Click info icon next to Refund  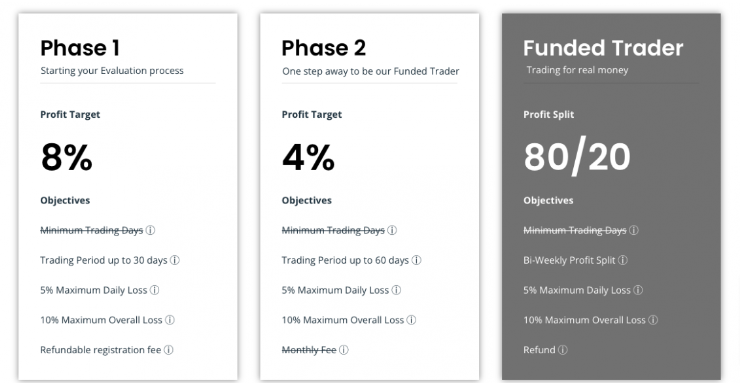click(x=562, y=350)
